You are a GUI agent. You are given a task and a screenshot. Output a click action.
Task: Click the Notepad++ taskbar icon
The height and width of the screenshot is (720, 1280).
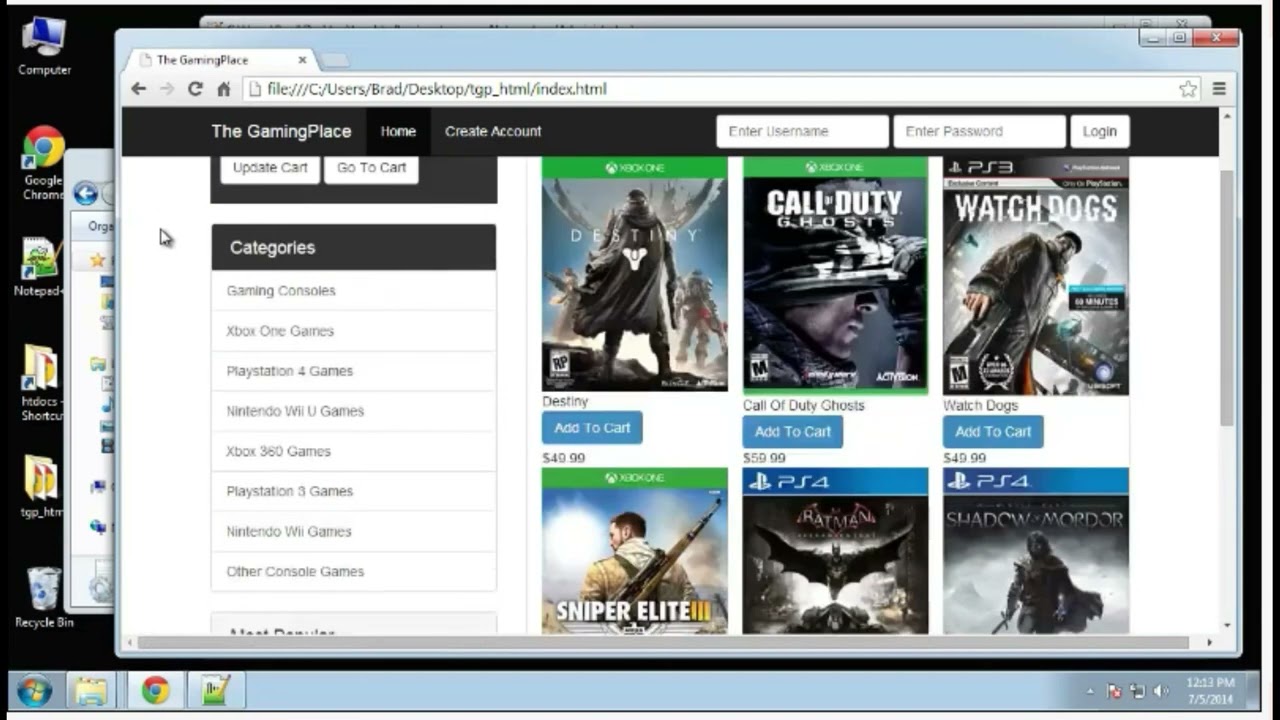(x=216, y=691)
